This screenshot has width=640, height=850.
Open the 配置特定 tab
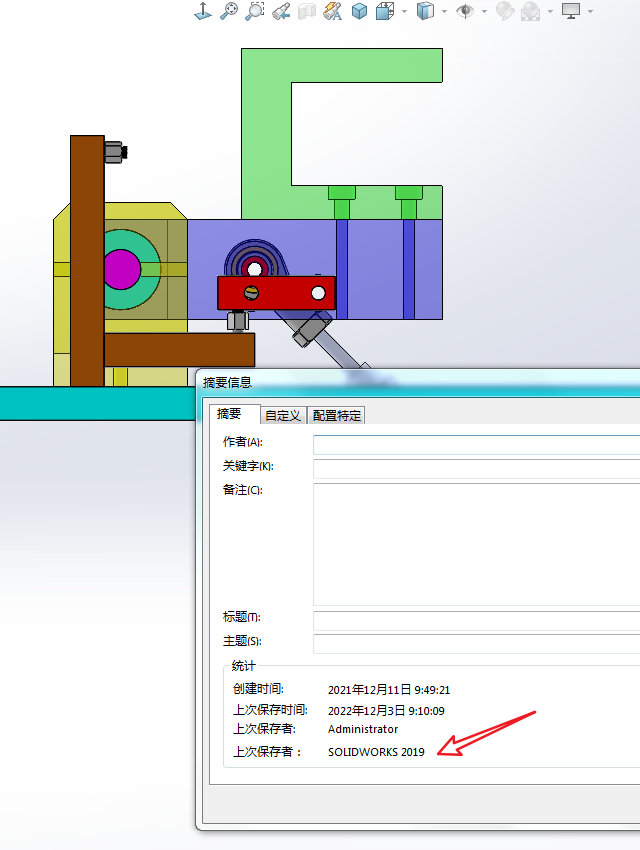point(337,416)
